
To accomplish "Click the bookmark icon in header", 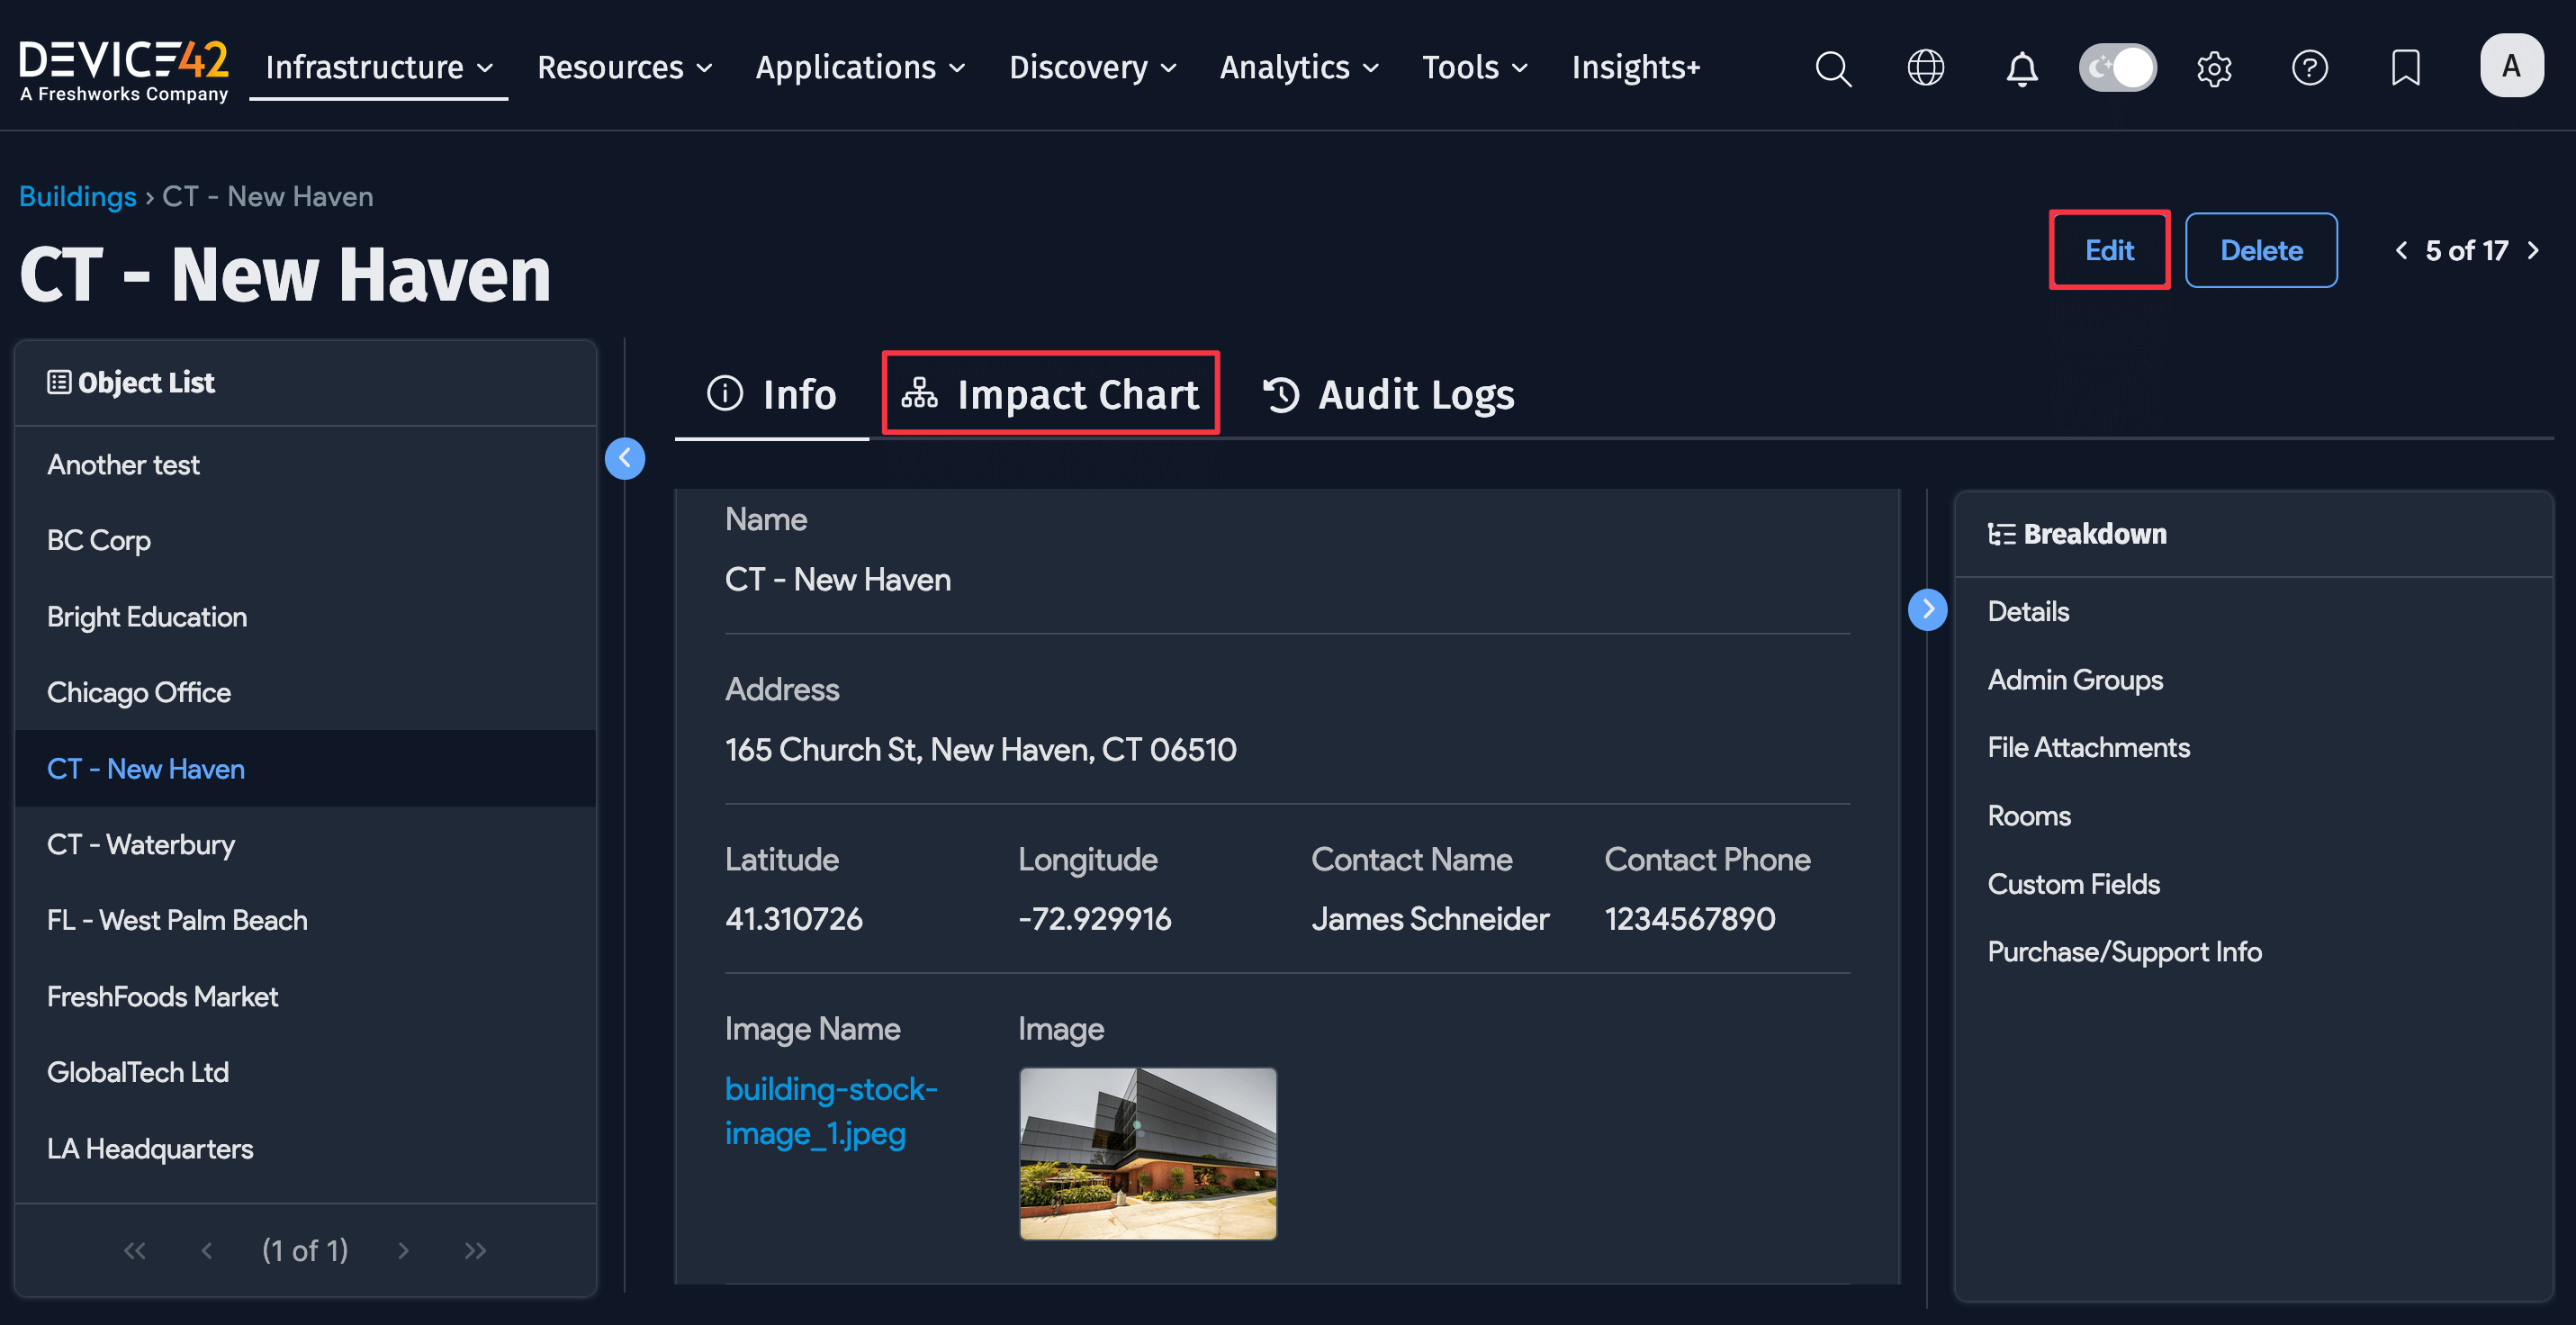I will tap(2405, 68).
